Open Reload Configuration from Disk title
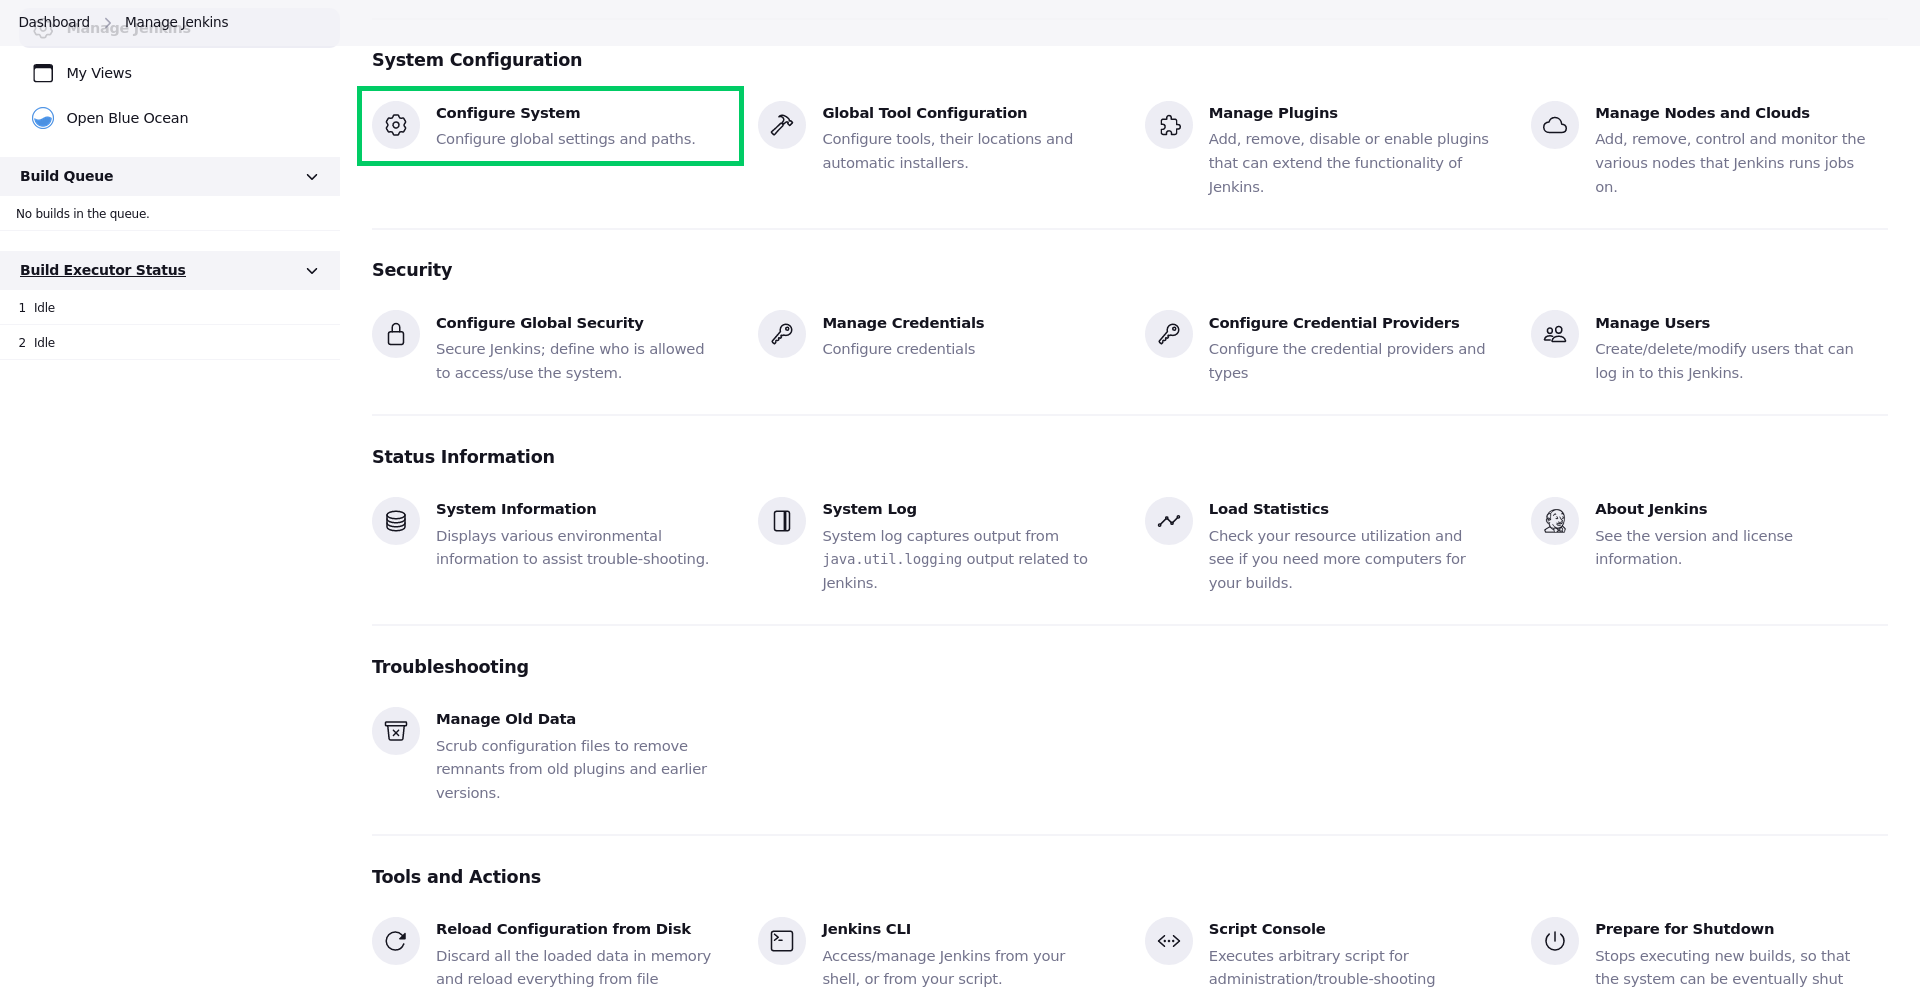The image size is (1920, 995). pyautogui.click(x=563, y=929)
